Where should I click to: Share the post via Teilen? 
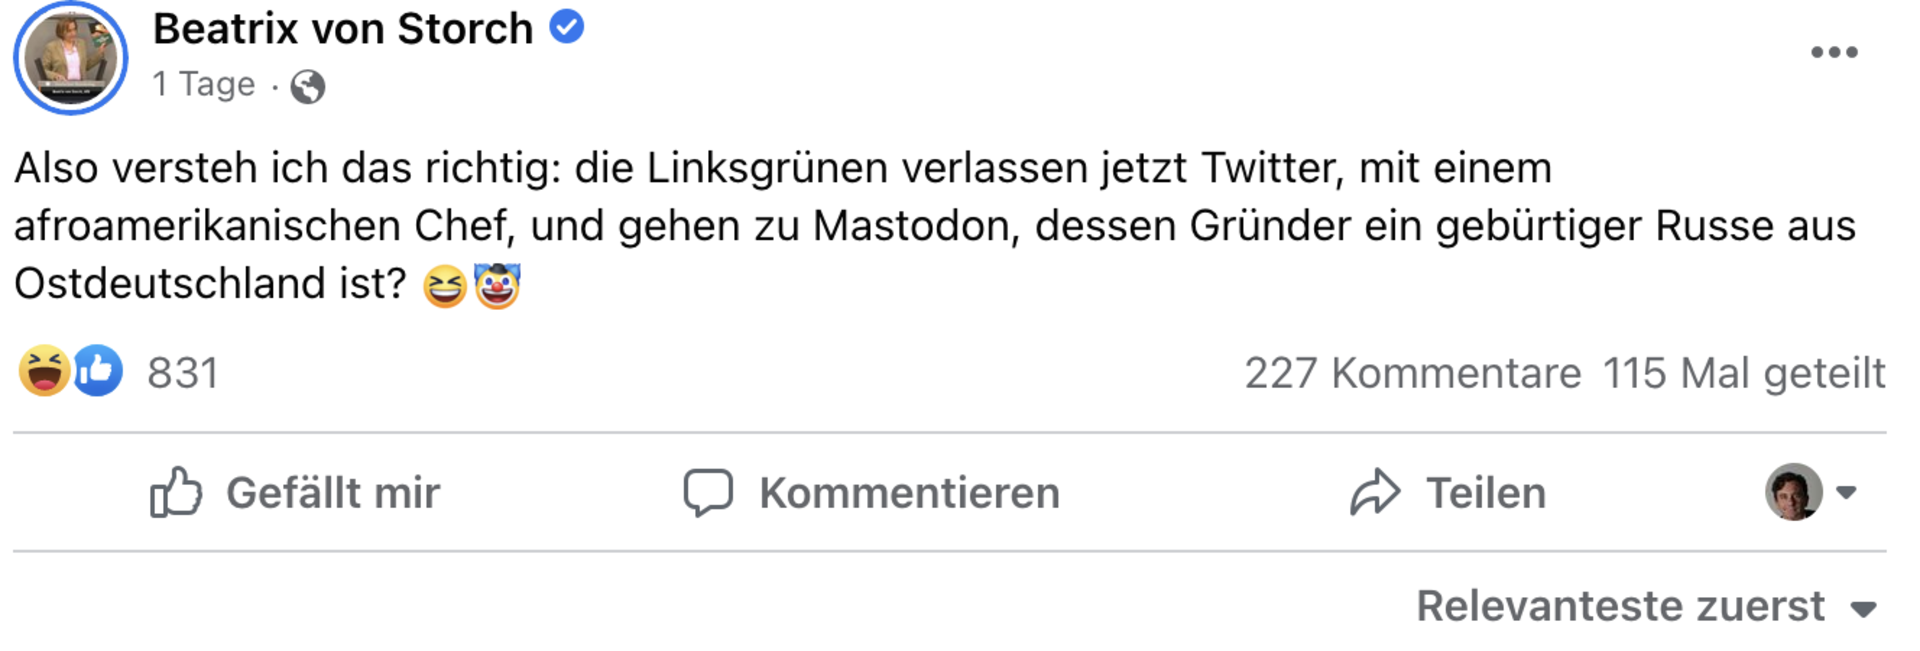(x=1447, y=492)
